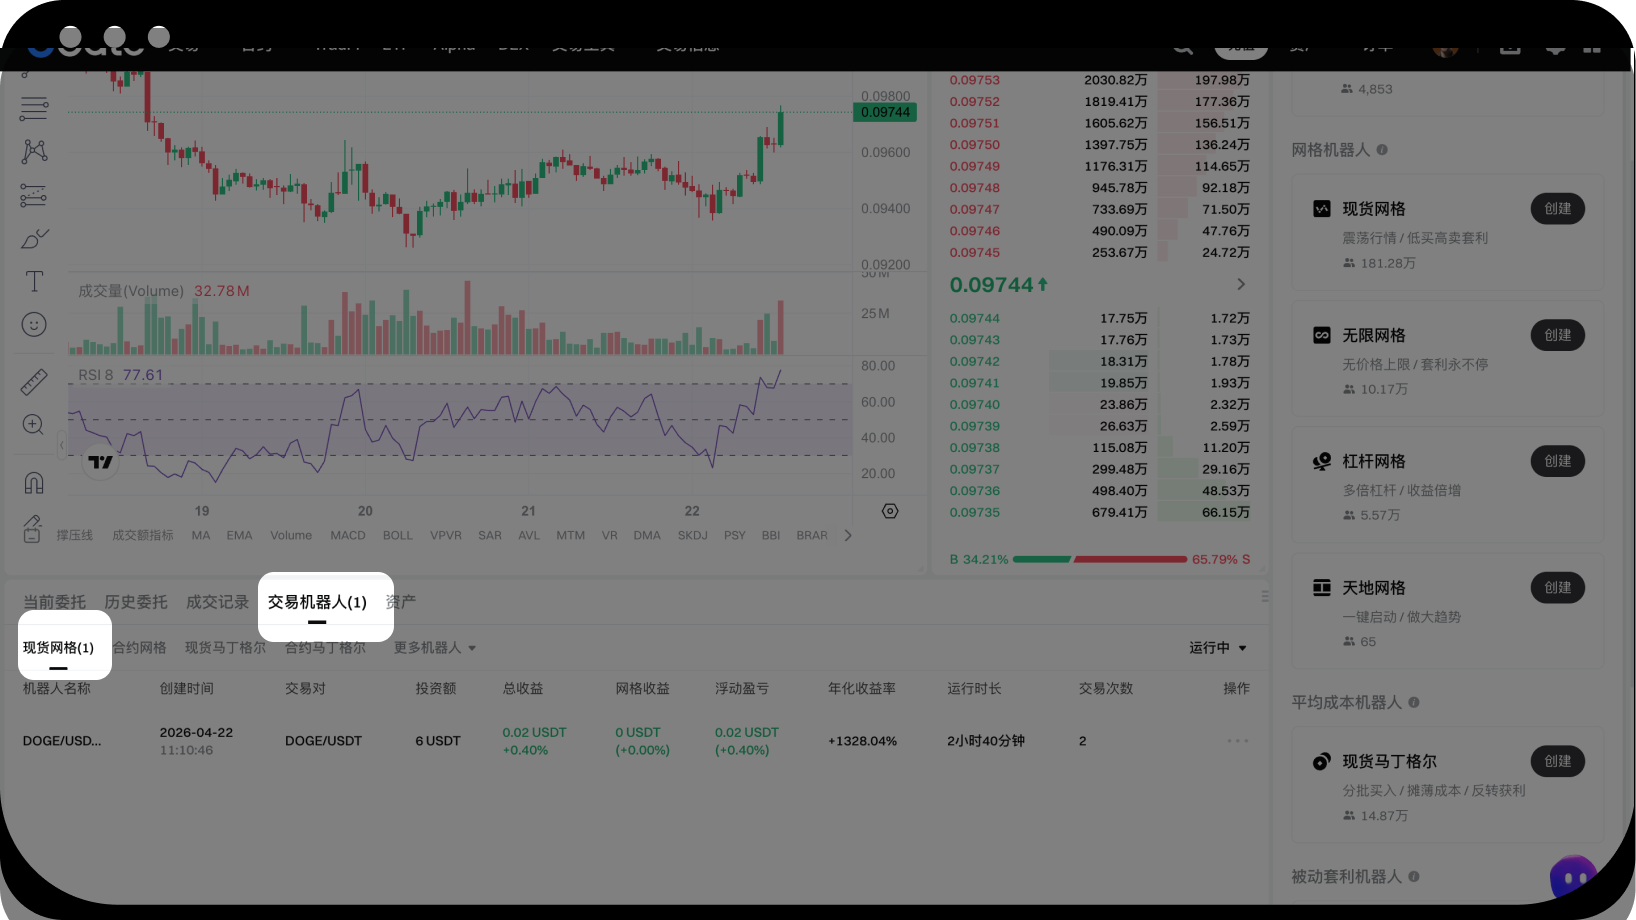Click 创建 button for 现货网格
This screenshot has height=920, width=1636.
click(x=1557, y=209)
